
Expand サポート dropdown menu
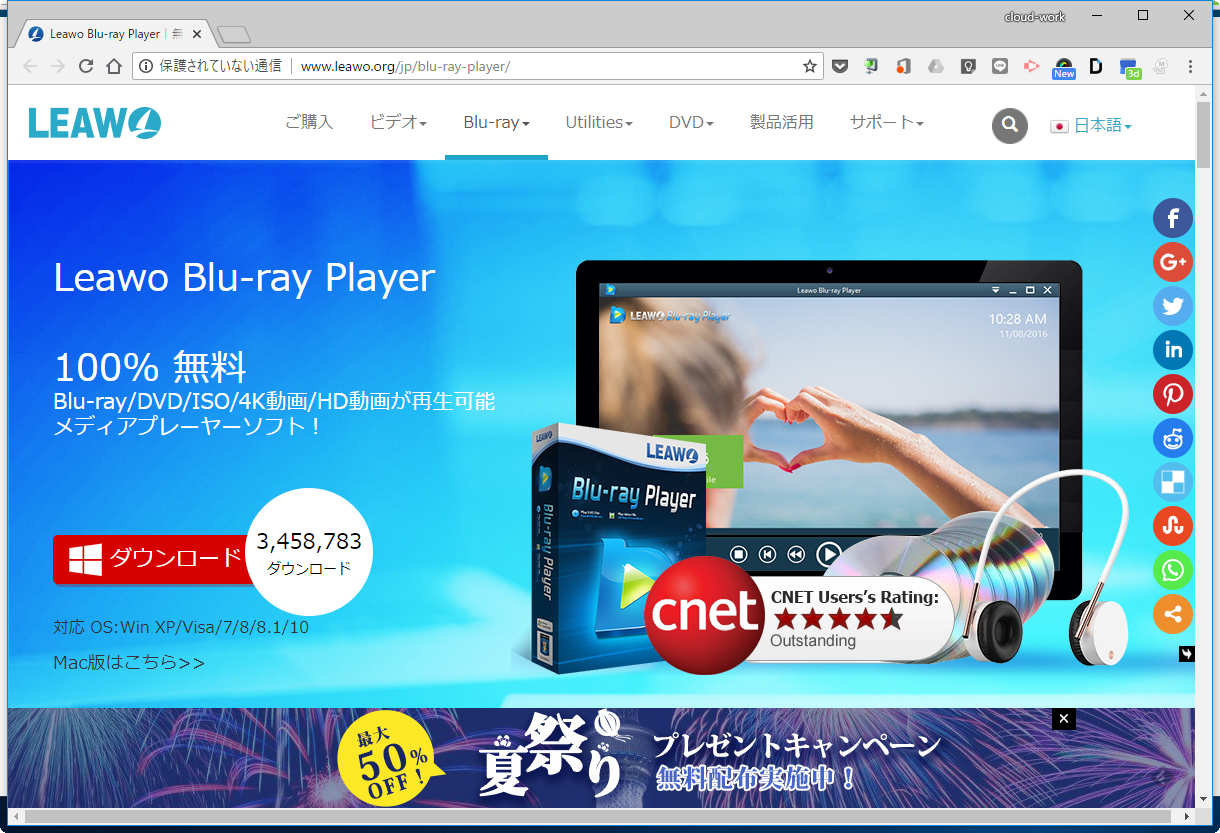[886, 123]
